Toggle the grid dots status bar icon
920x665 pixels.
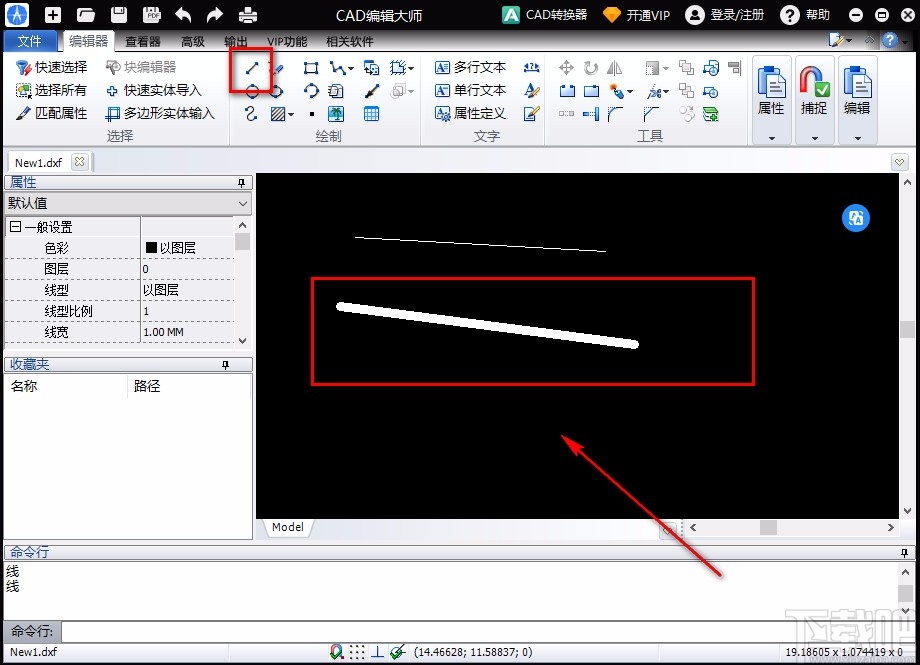tap(357, 652)
